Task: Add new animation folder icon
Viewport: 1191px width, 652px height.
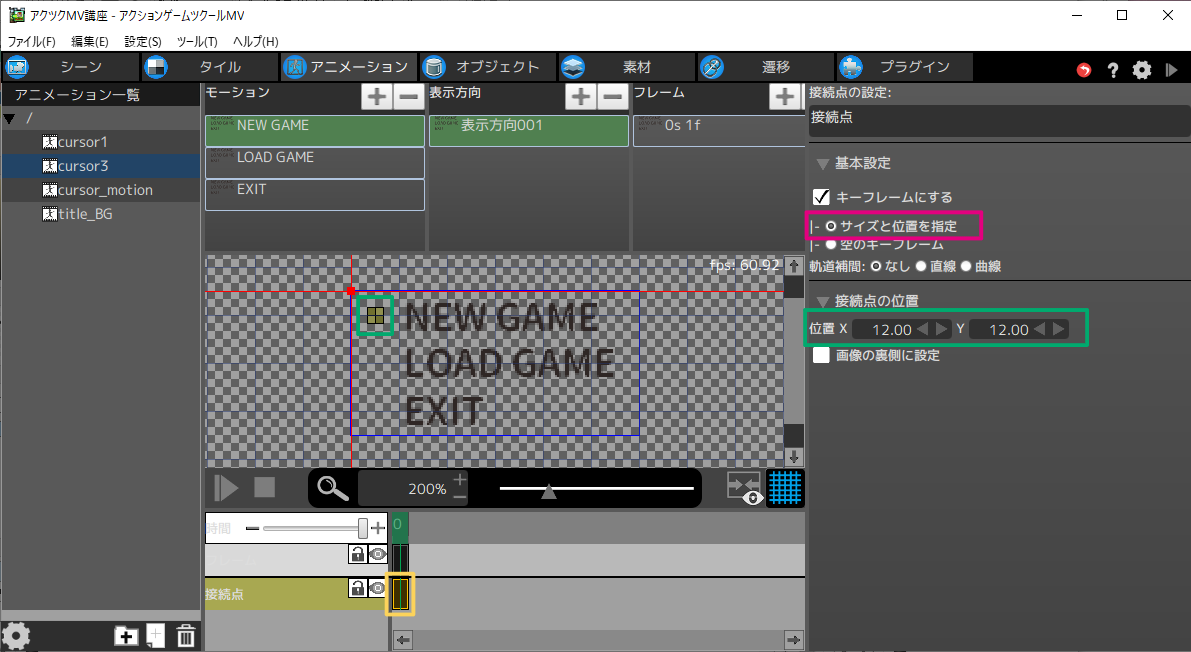Action: (x=126, y=635)
